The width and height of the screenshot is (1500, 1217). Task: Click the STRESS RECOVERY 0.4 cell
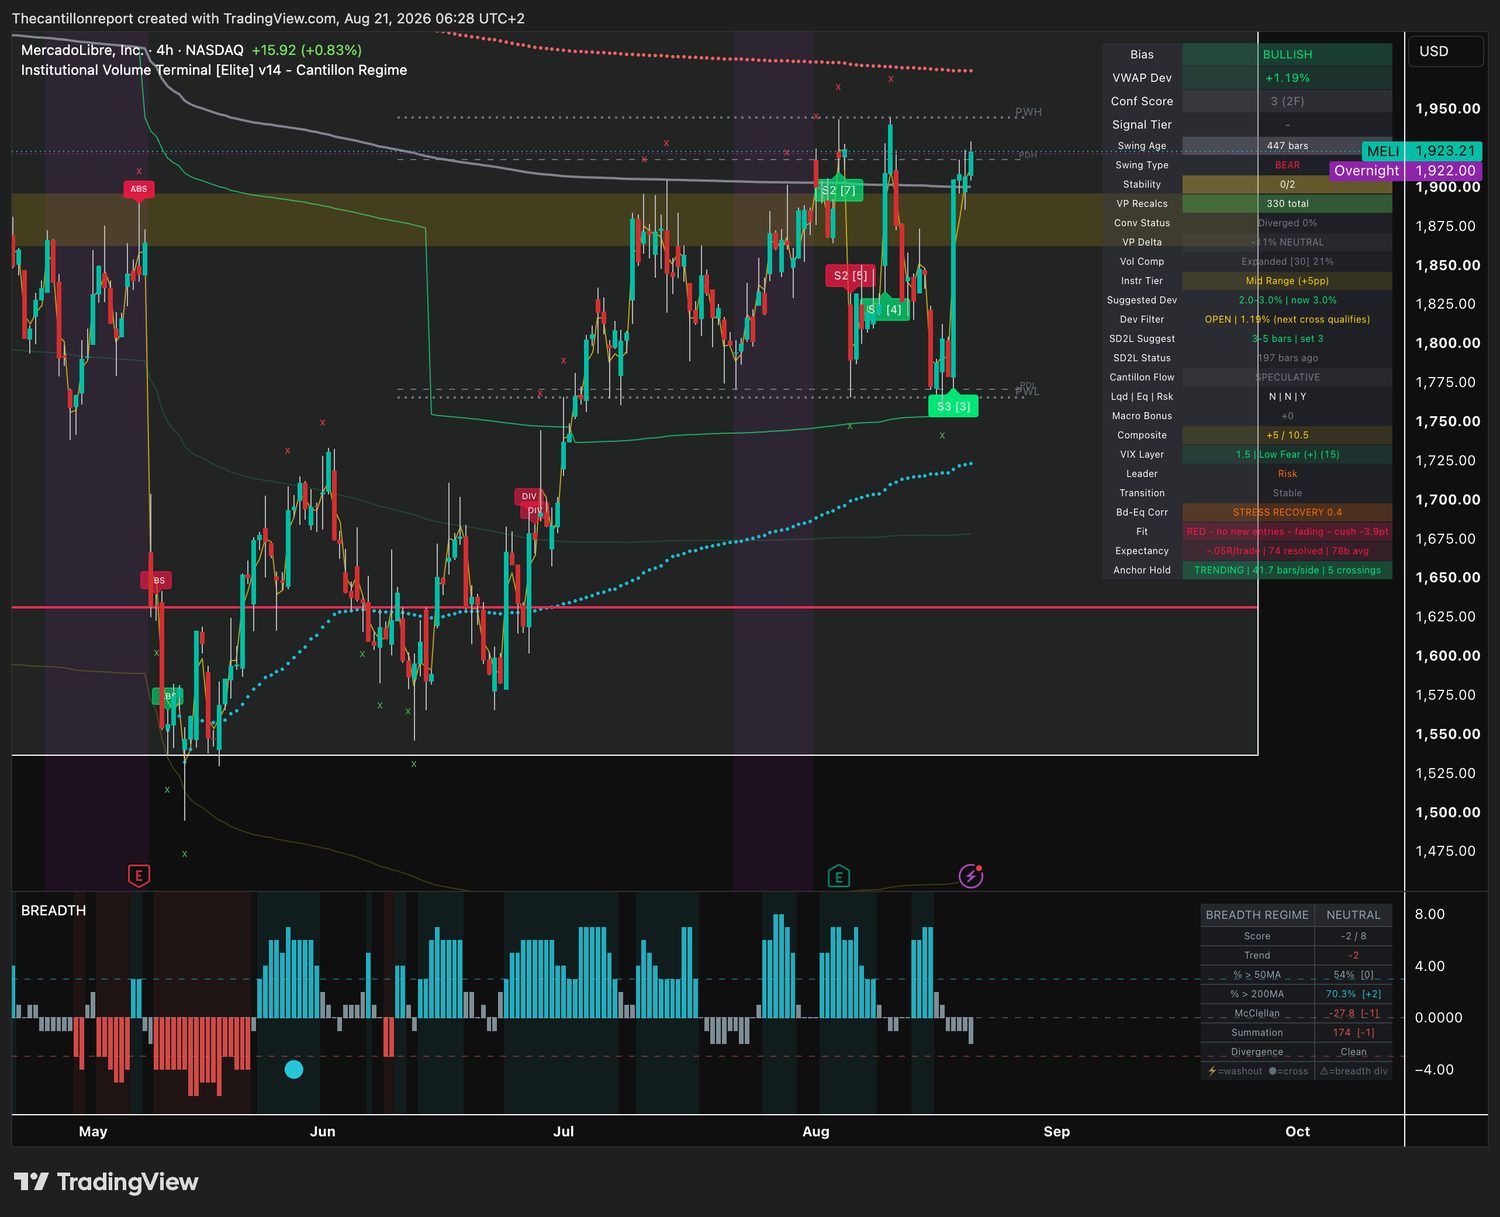(x=1287, y=512)
